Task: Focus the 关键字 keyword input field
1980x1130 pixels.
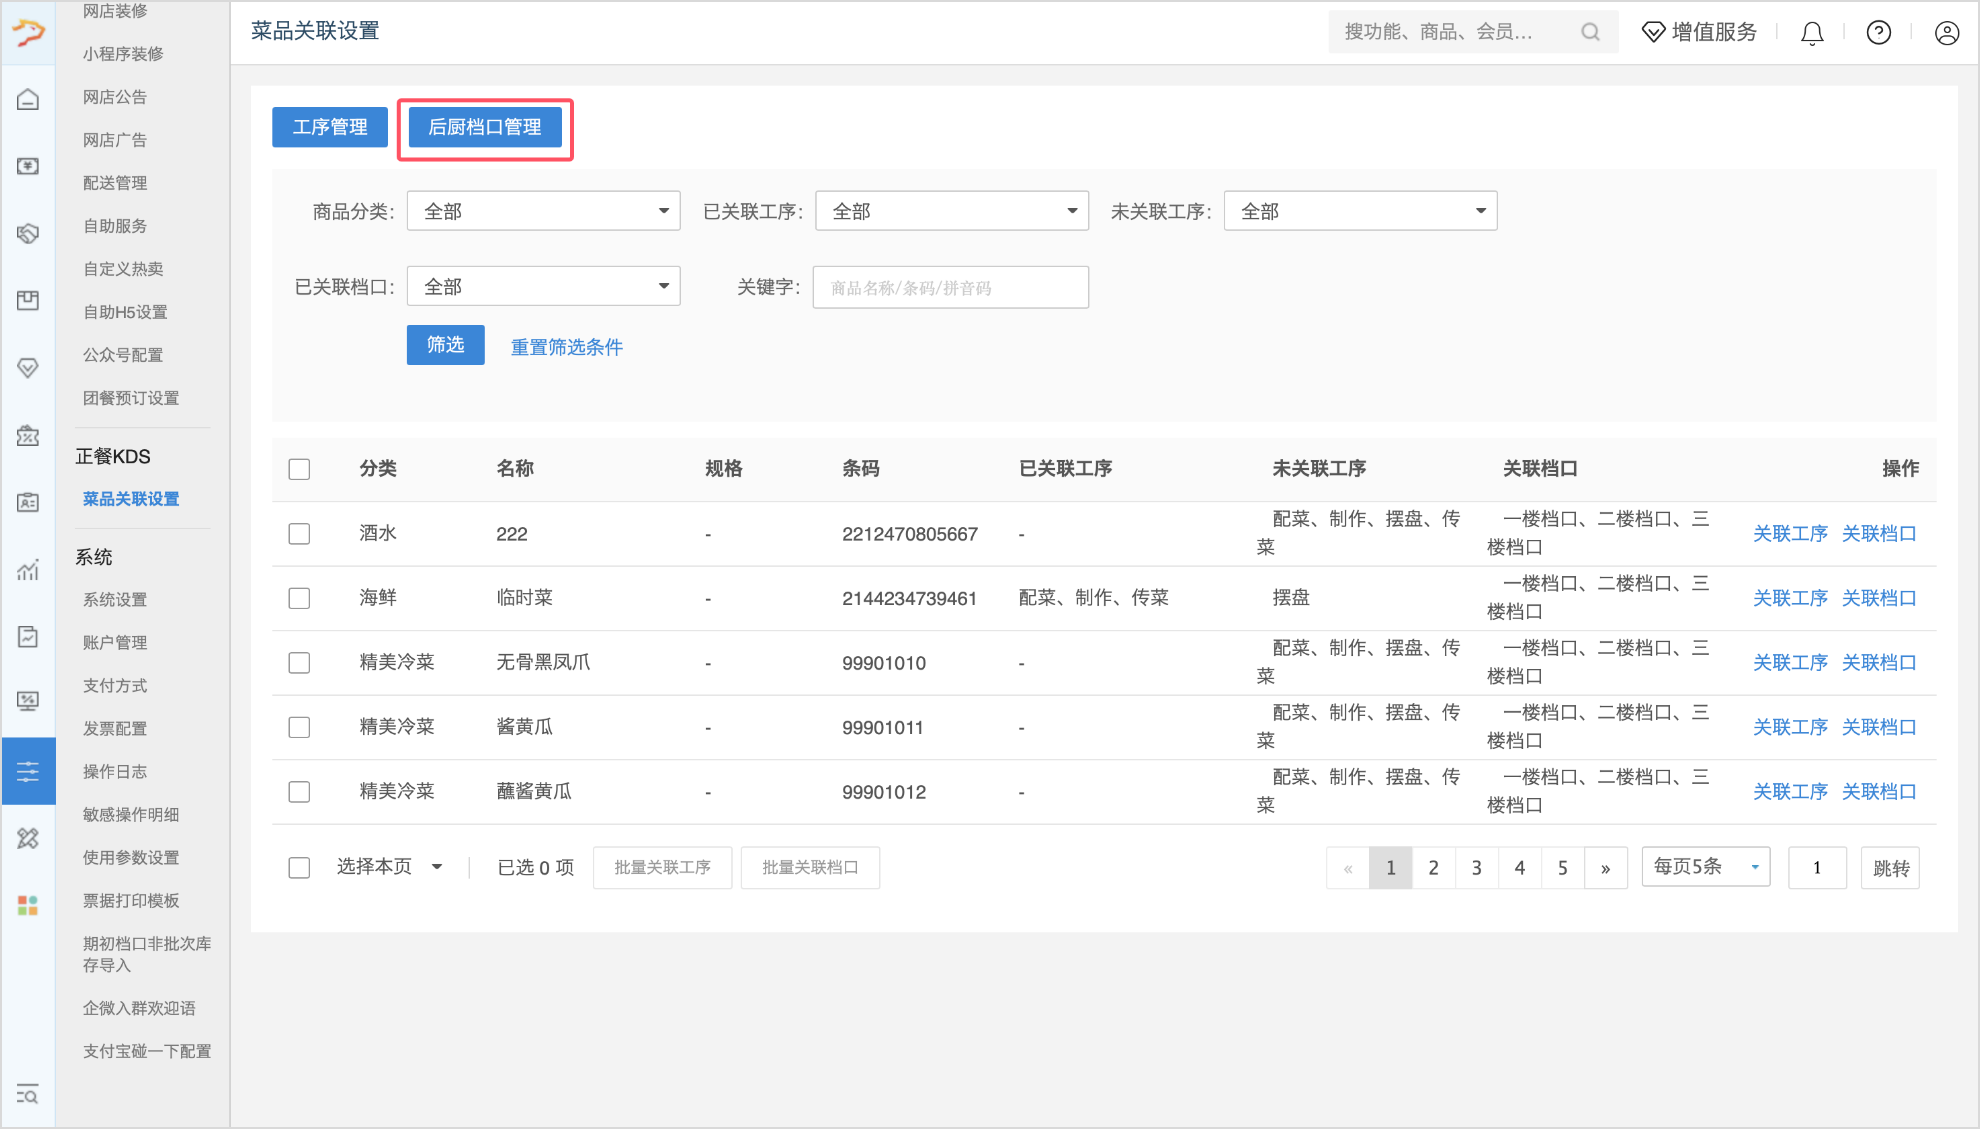Action: click(951, 287)
